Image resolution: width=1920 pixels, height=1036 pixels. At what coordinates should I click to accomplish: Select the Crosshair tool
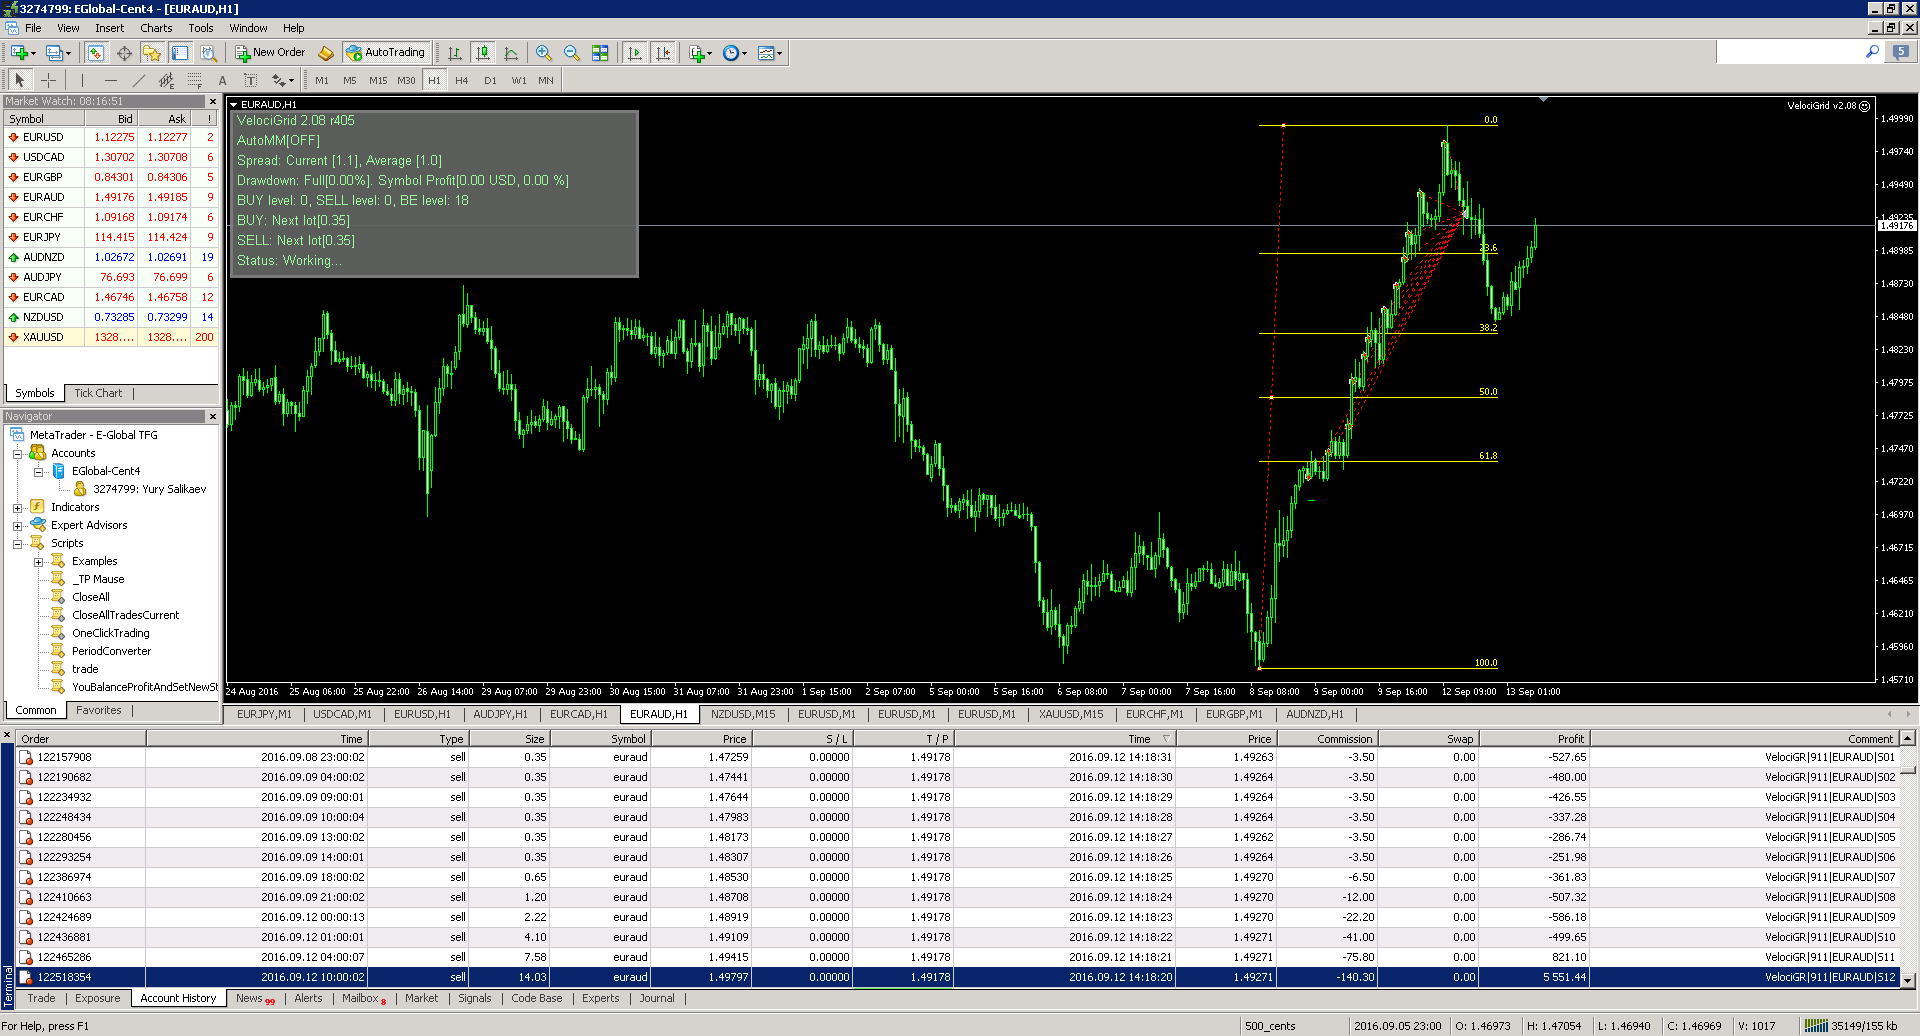pos(48,80)
